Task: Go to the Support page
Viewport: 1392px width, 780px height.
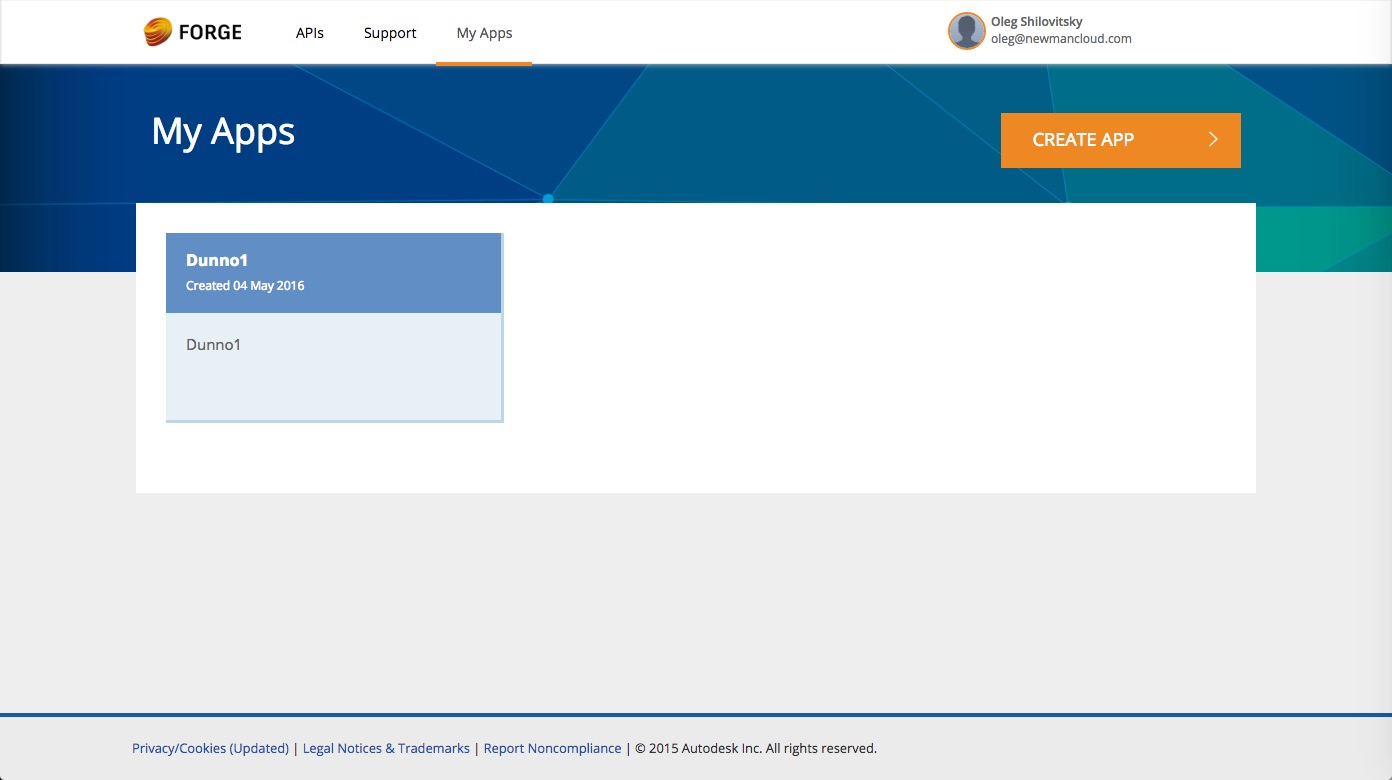Action: pos(389,32)
